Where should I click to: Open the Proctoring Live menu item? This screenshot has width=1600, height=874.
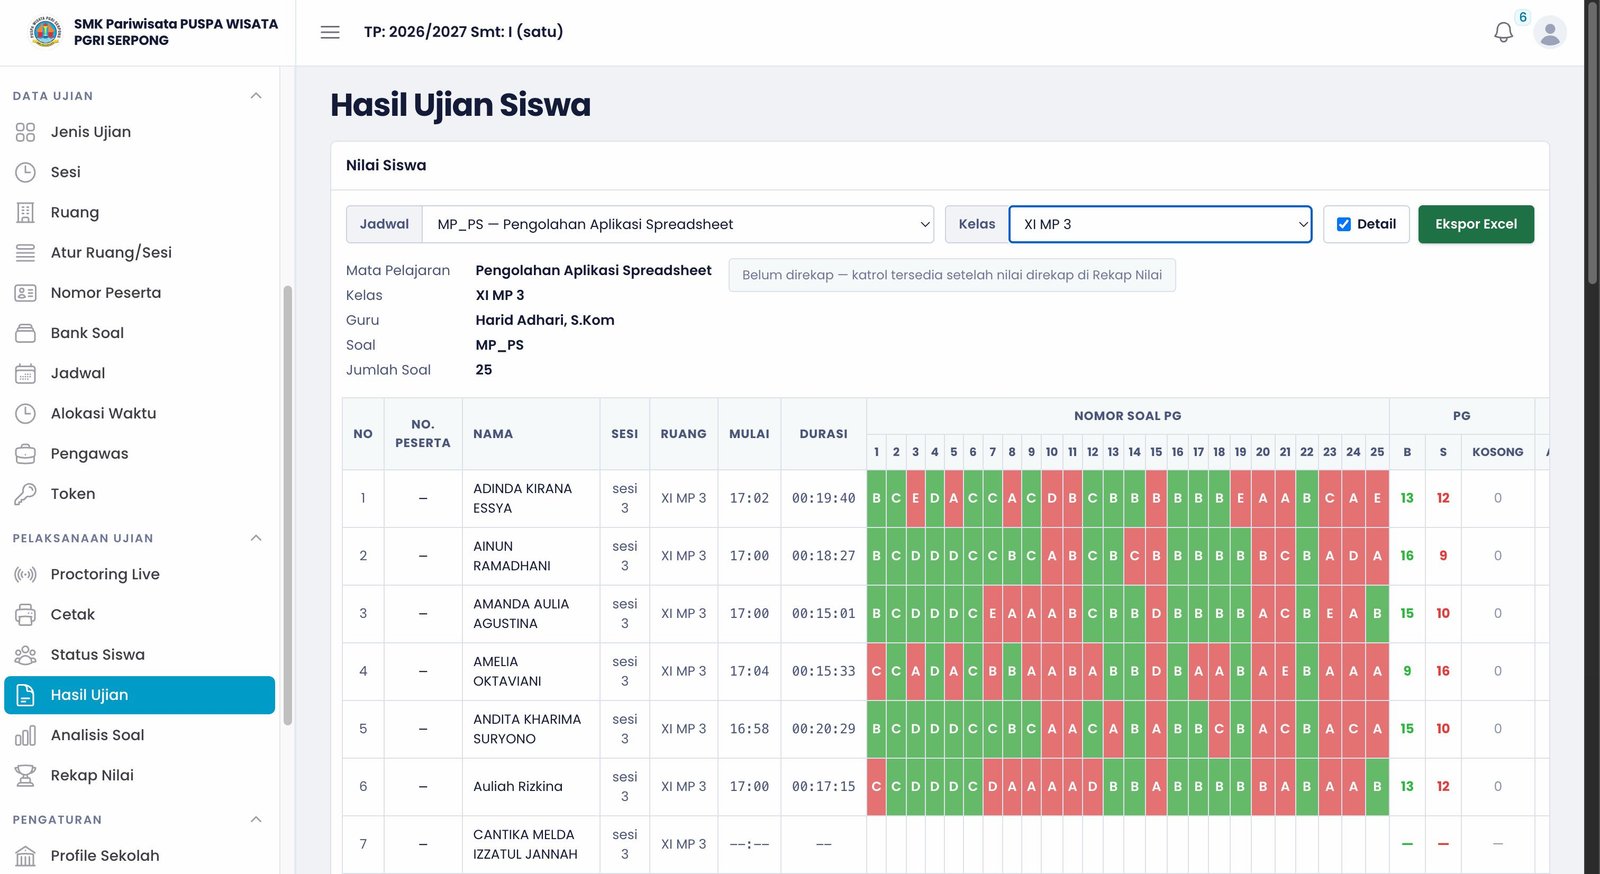click(139, 574)
